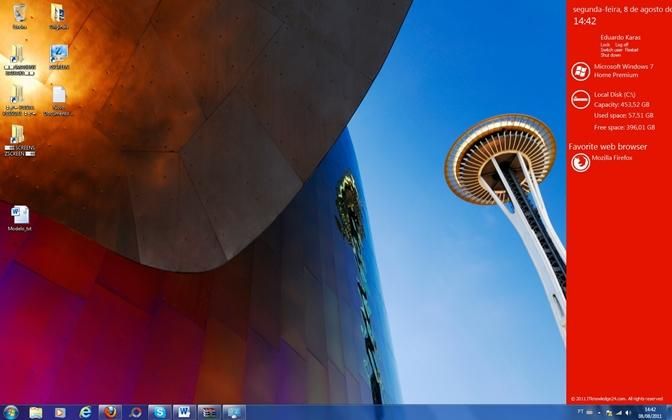
Task: Open Skype from the taskbar
Action: 159,412
